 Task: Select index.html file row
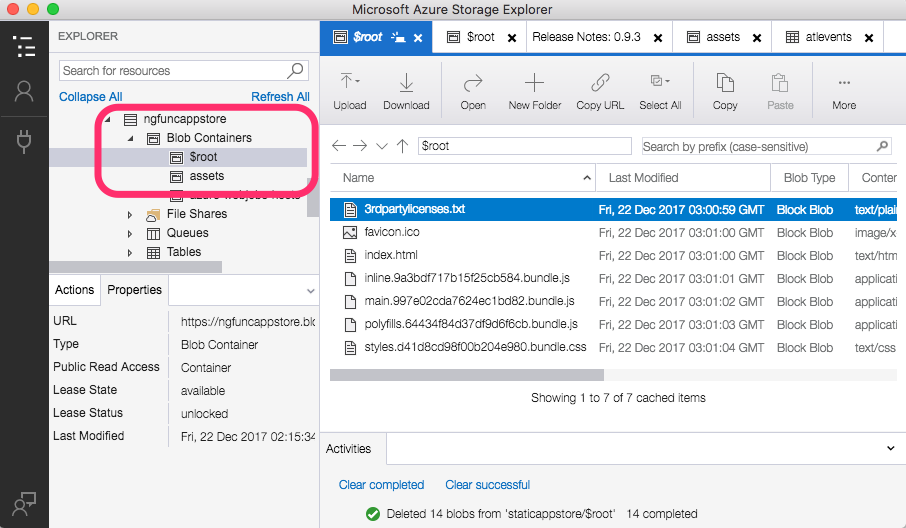613,255
